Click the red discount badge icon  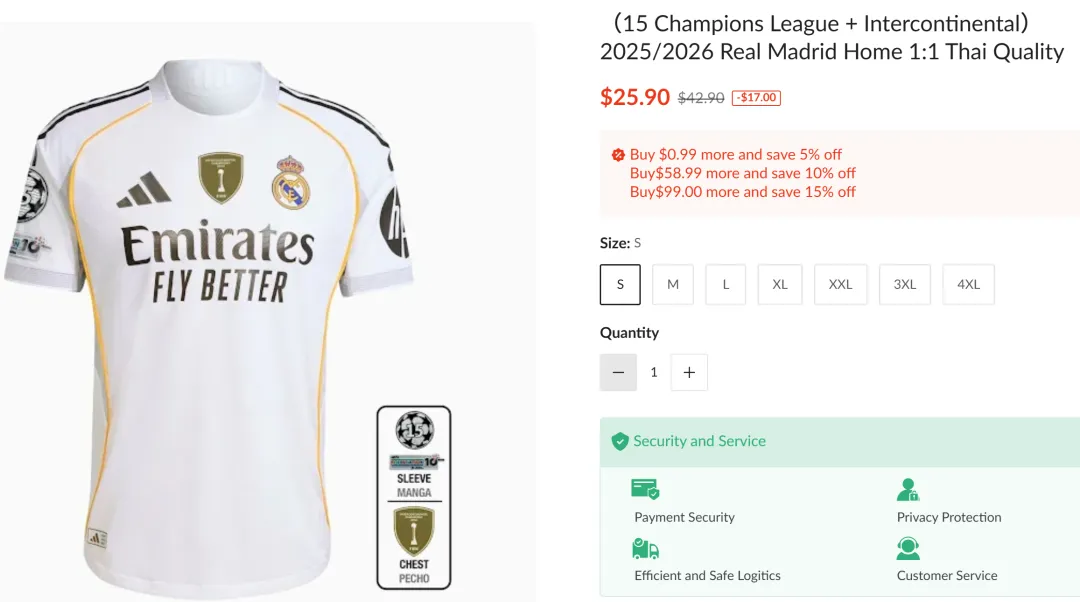pos(619,155)
